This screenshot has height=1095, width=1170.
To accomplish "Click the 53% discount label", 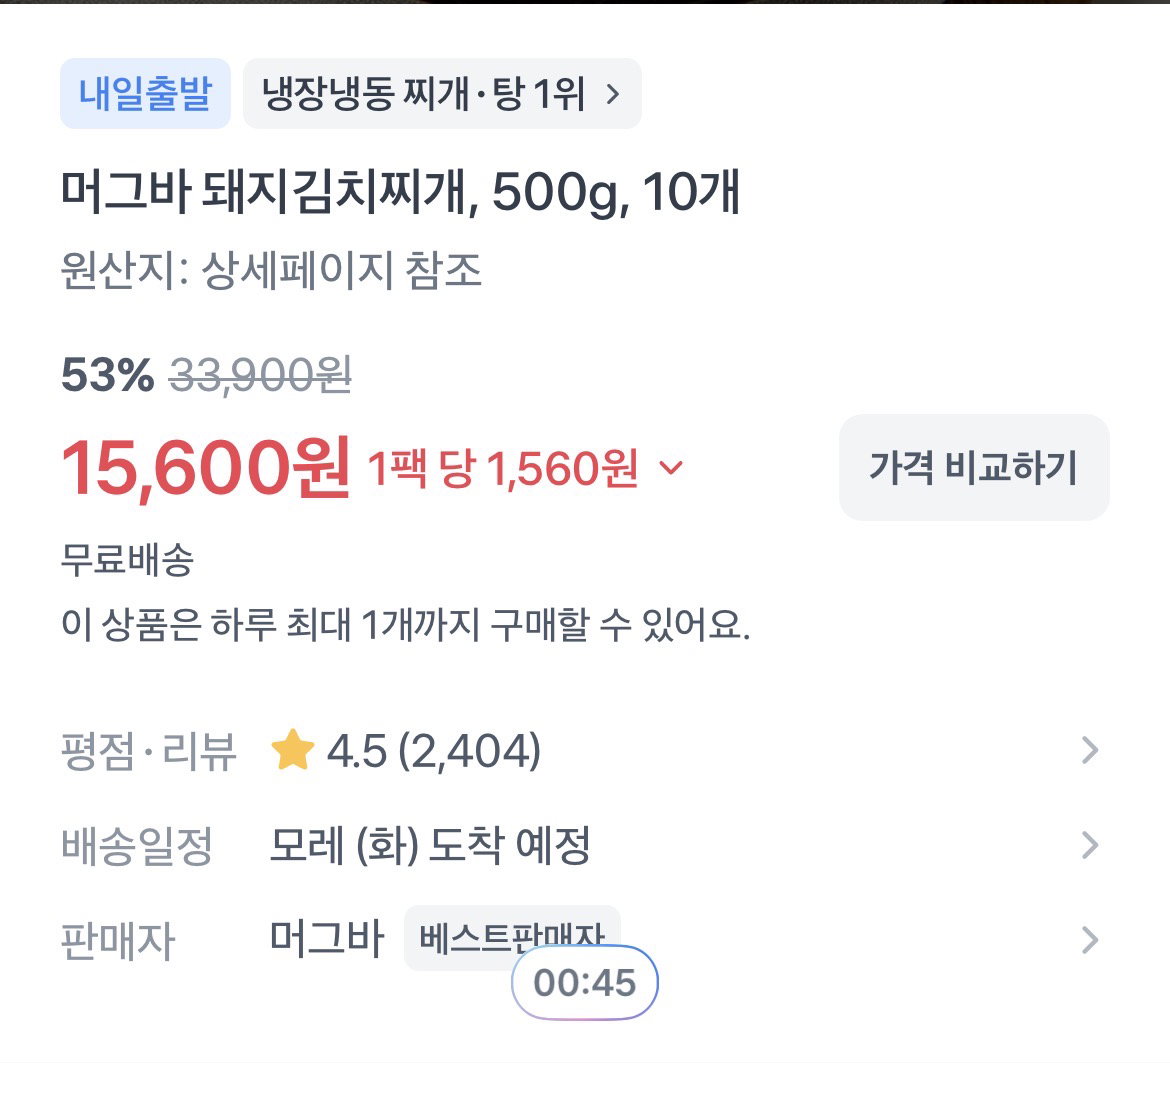I will (x=107, y=375).
